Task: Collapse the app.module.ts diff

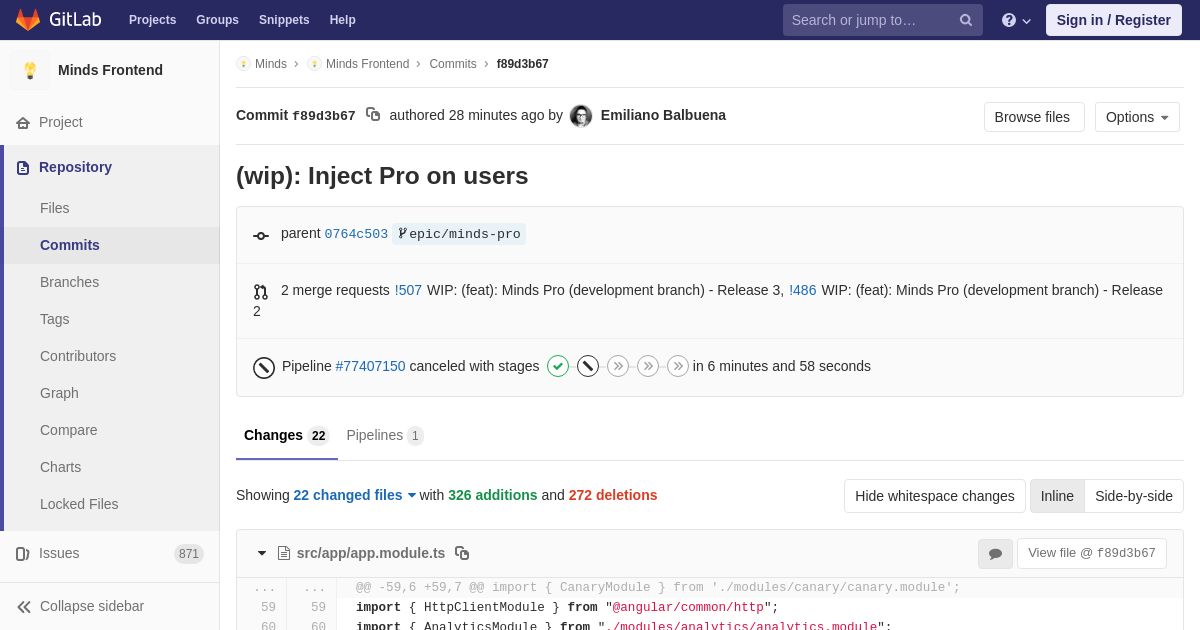Action: pyautogui.click(x=262, y=553)
